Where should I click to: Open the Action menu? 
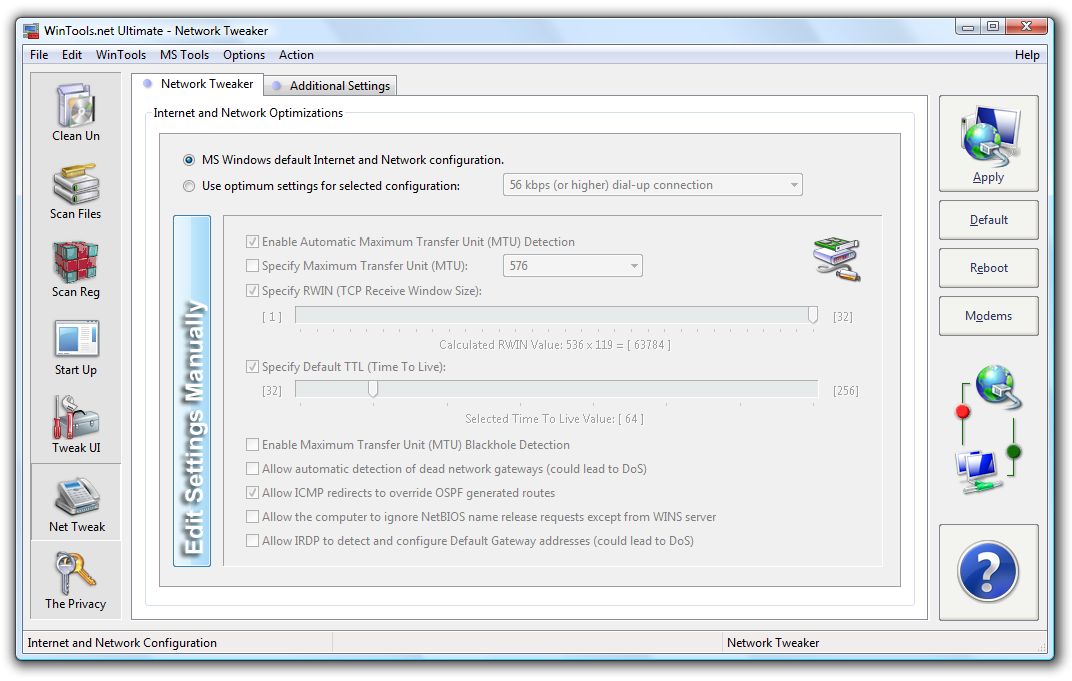(296, 55)
